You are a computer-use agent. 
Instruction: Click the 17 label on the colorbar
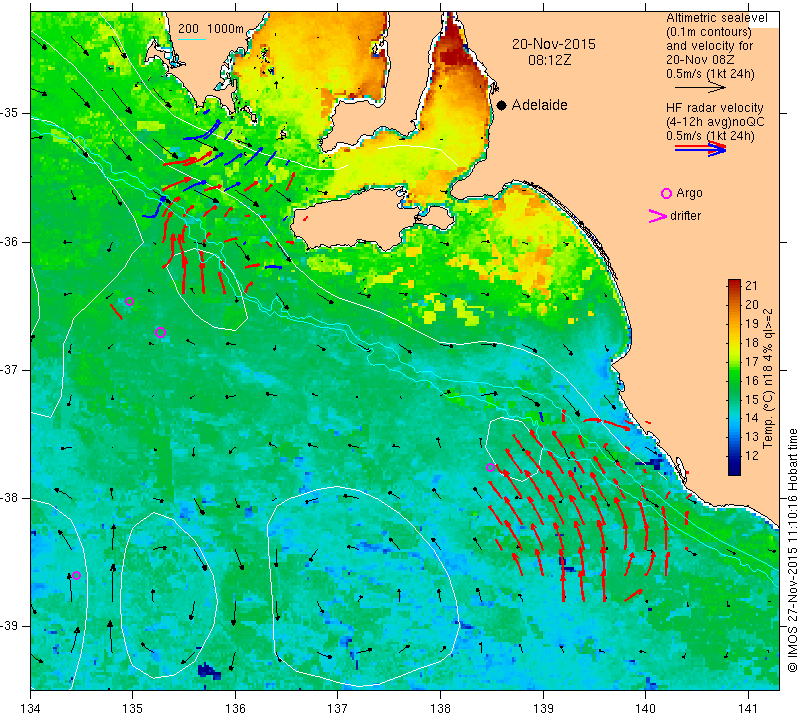pos(752,361)
